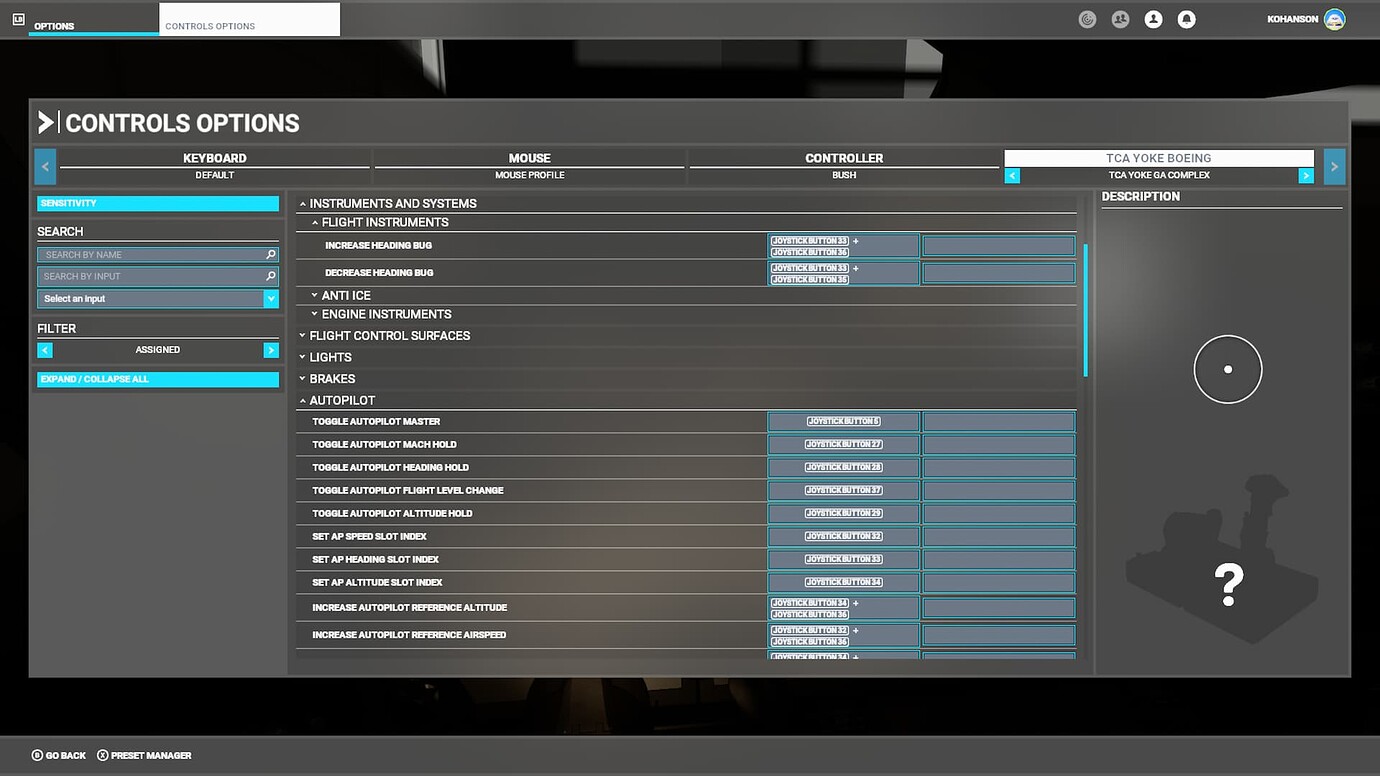Click the KOHANSON avatar picture
Screen dimensions: 1380x776
click(1334, 19)
